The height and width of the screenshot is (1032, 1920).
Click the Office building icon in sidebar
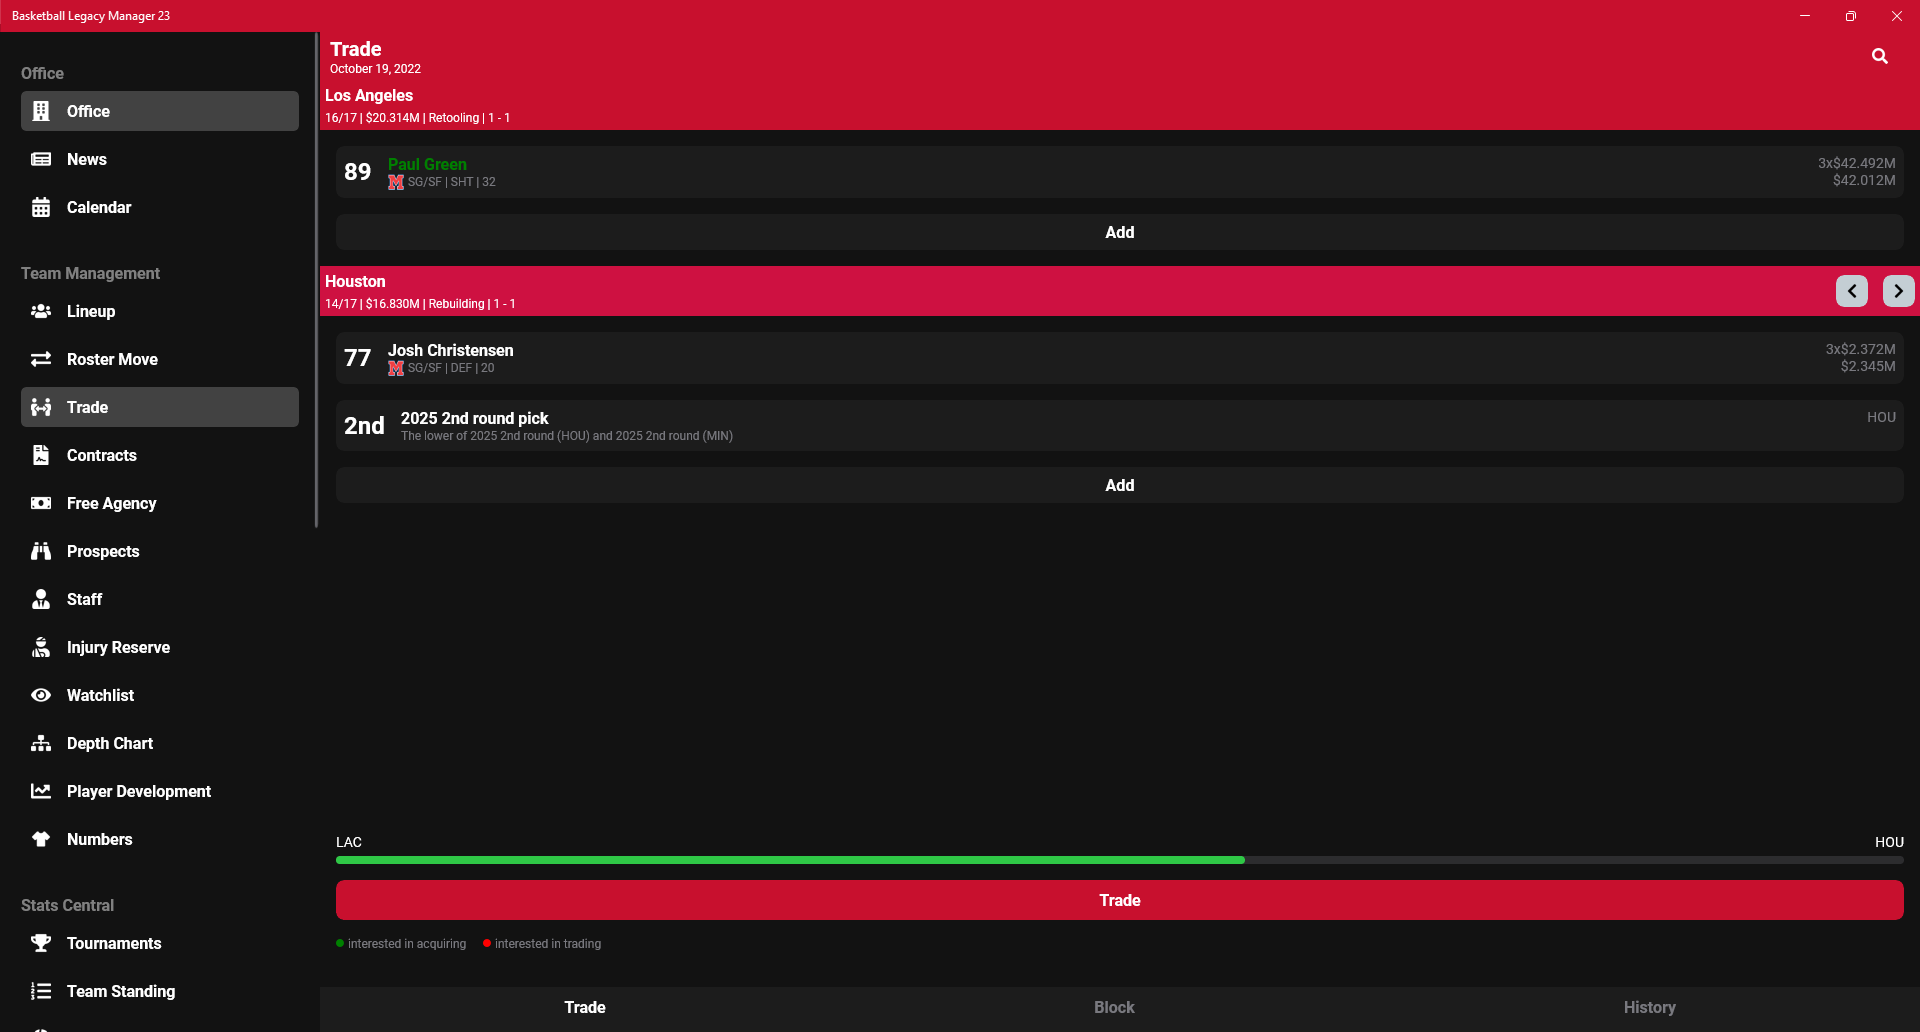click(x=41, y=111)
